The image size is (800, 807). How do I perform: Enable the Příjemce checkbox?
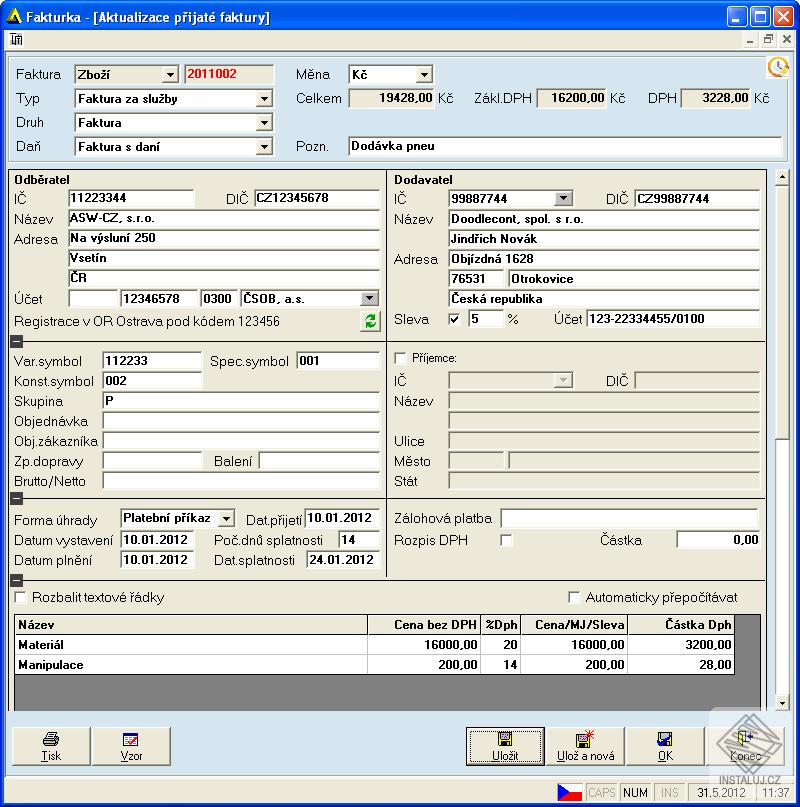click(401, 358)
